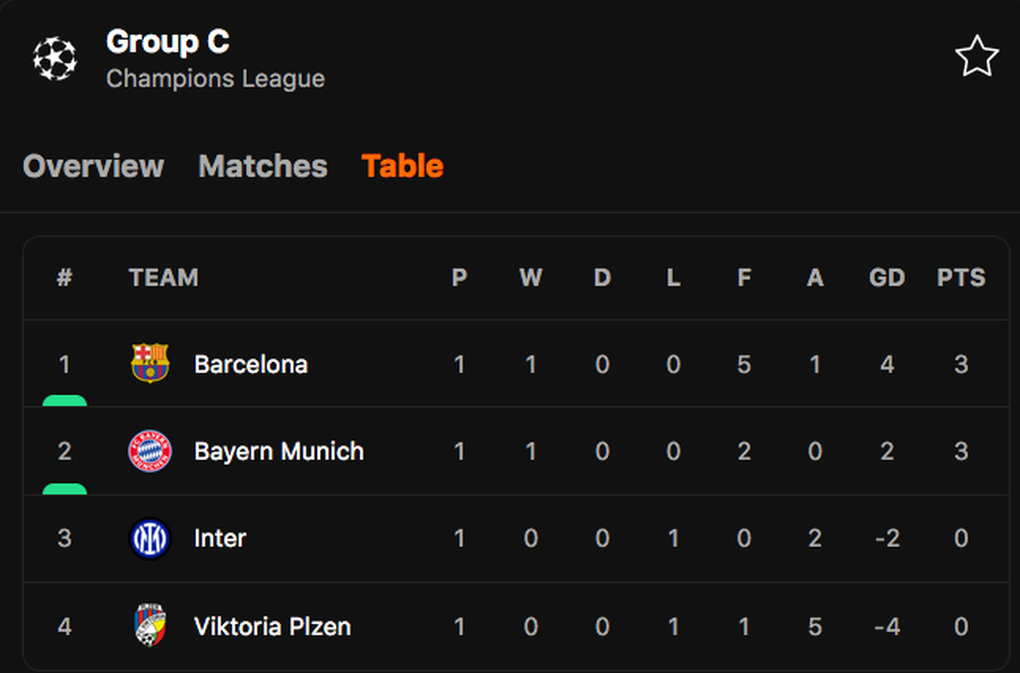
Task: Click the GD column header
Action: (887, 278)
